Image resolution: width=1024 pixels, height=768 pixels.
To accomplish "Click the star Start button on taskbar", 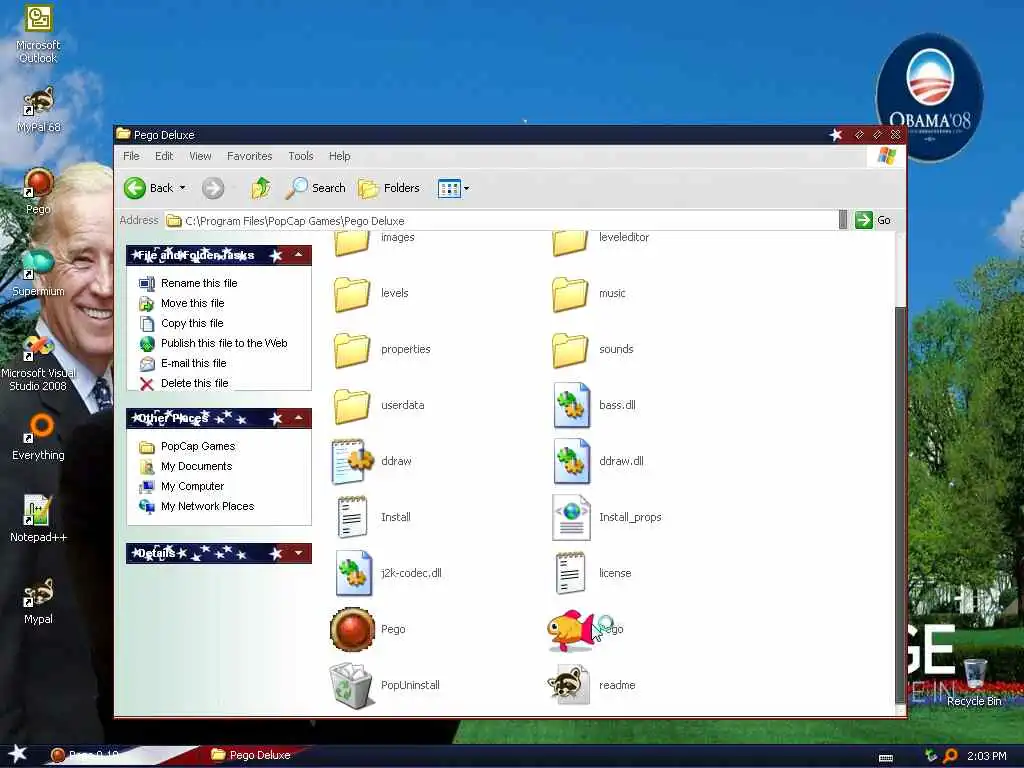I will (x=17, y=754).
